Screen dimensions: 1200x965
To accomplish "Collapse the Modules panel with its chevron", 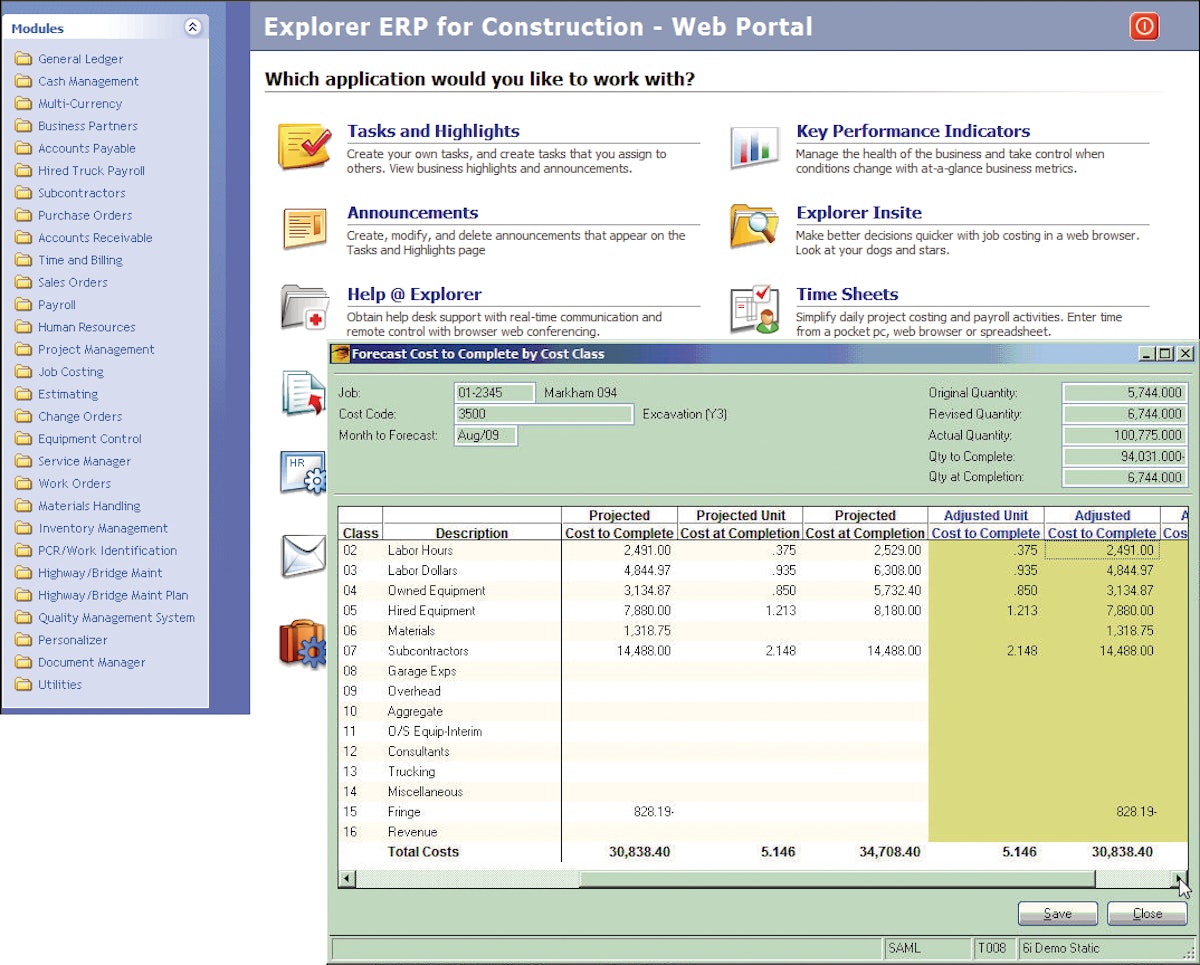I will click(x=193, y=28).
